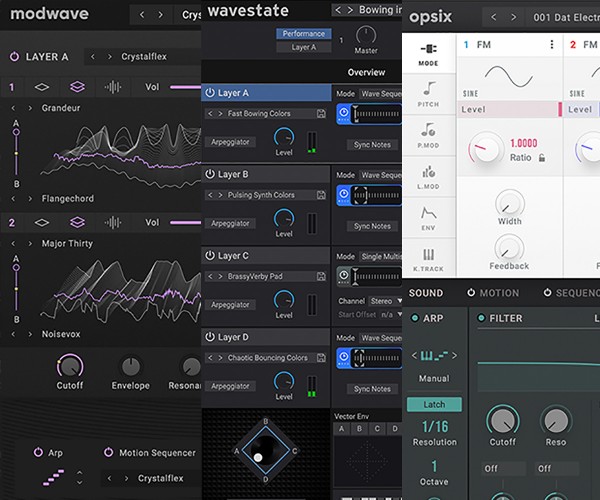Adjust modwave oscillator 1 A/B blend slider
This screenshot has width=600, height=500.
(16, 153)
